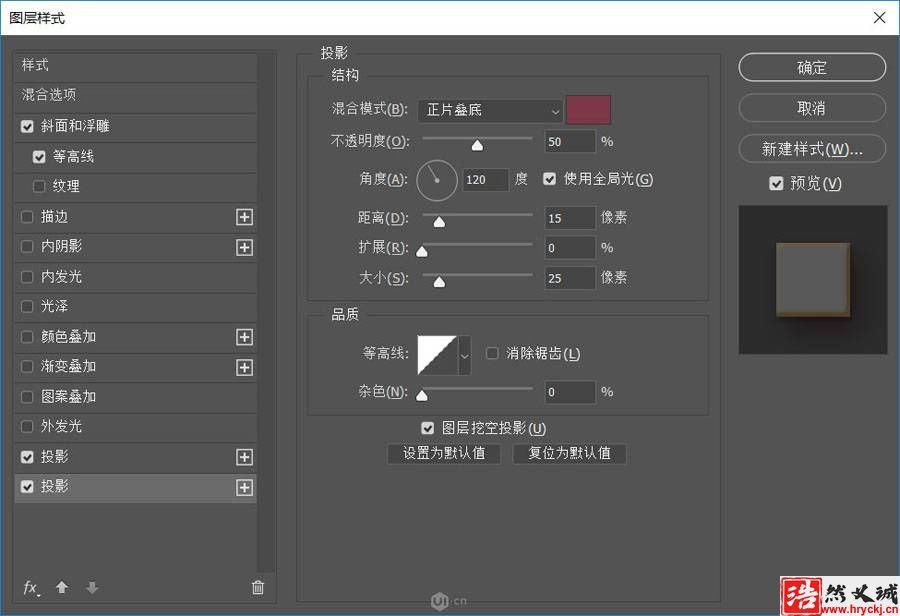900x616 pixels.
Task: Select the 图案叠加 effect row
Action: [x=135, y=397]
